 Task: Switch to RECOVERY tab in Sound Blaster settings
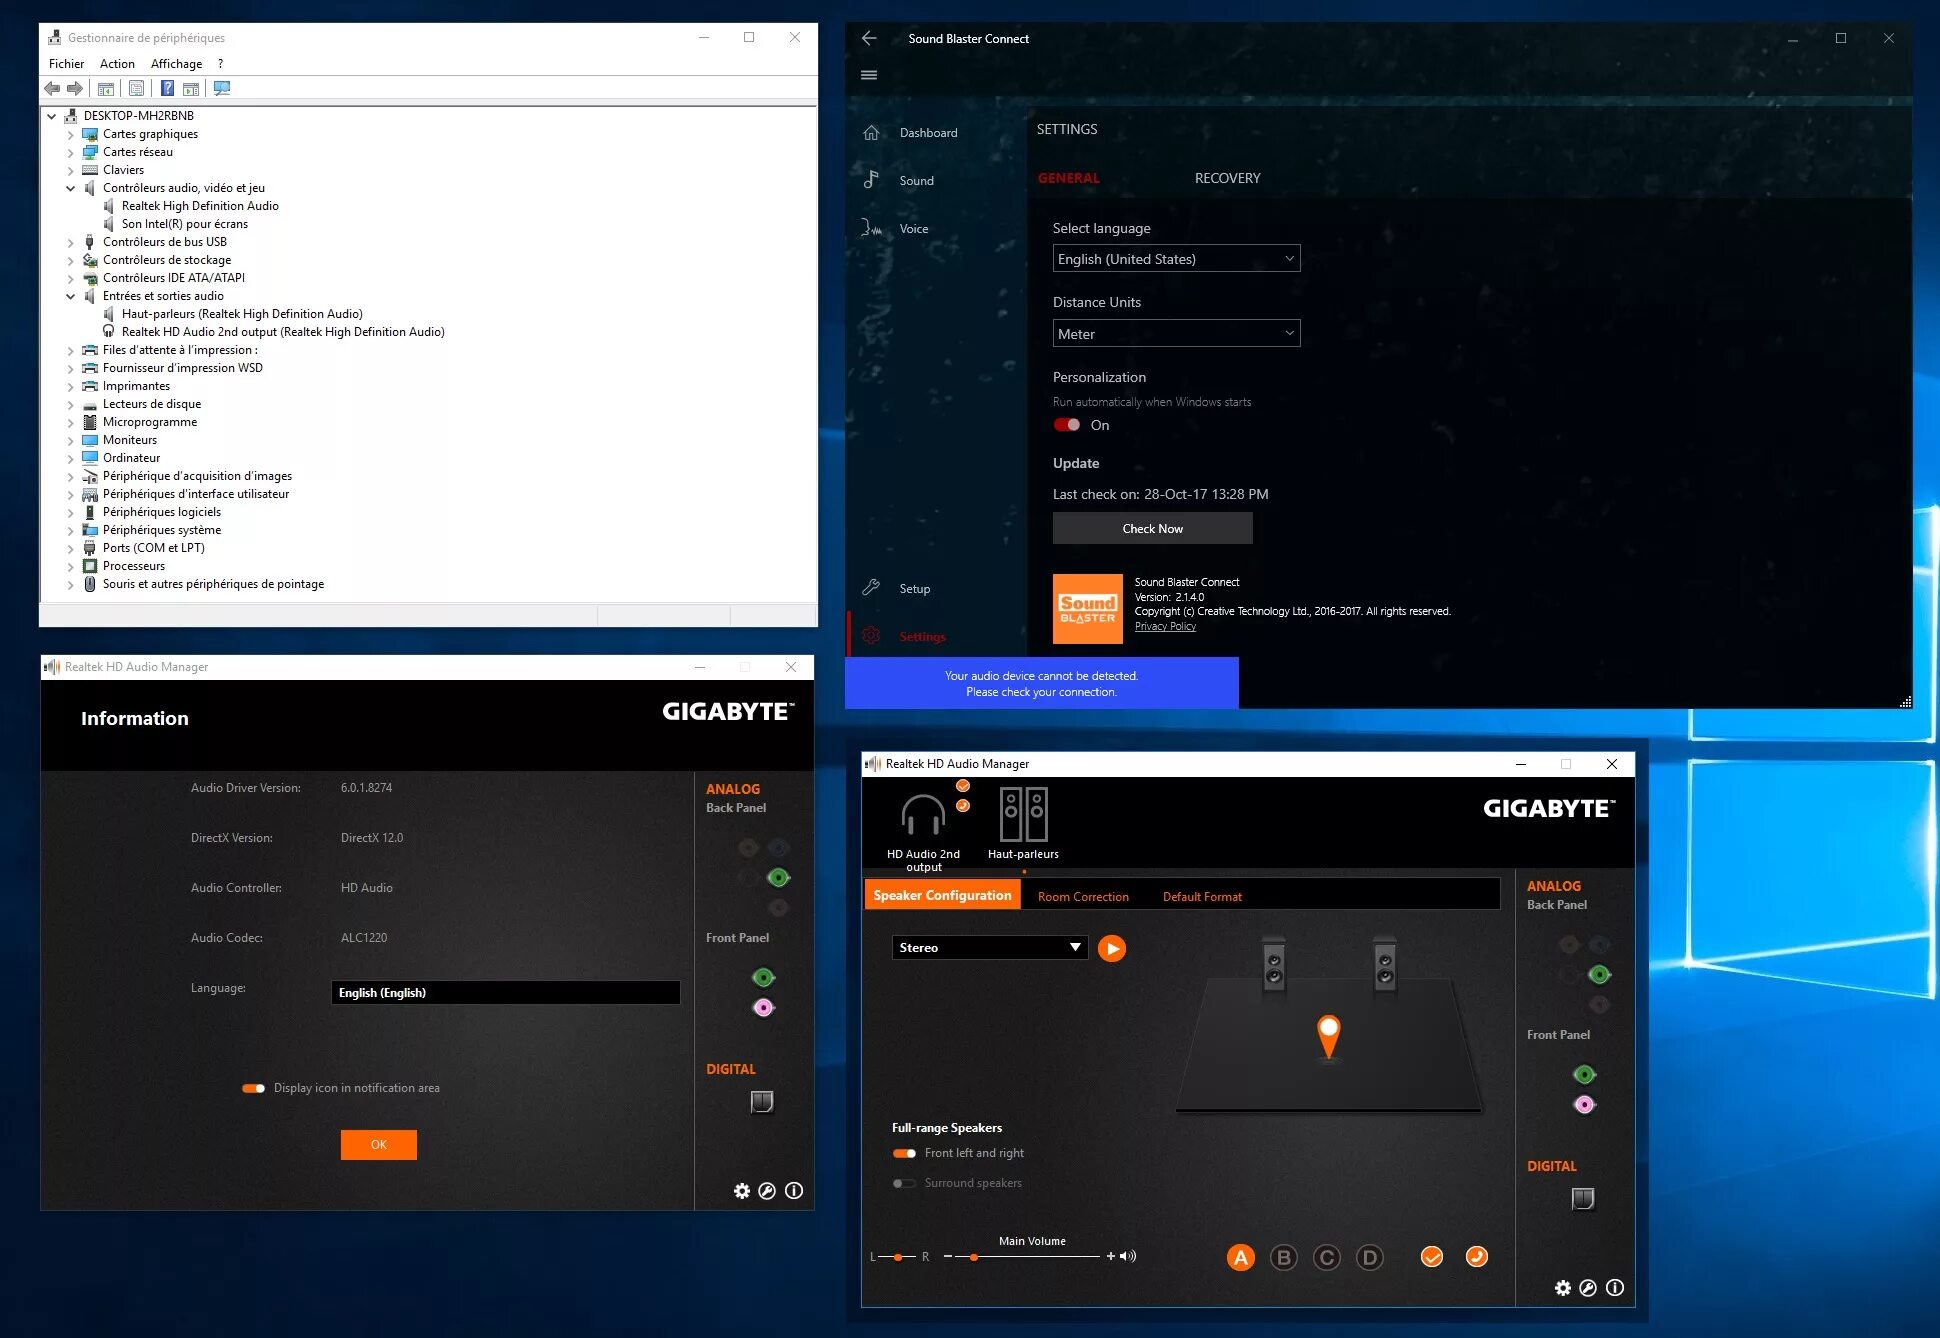click(1228, 178)
